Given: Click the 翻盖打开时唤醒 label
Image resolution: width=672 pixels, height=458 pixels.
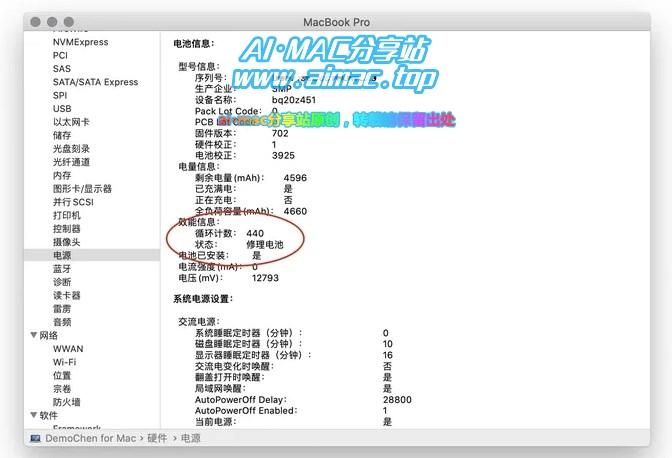Looking at the screenshot, I should click(230, 377).
